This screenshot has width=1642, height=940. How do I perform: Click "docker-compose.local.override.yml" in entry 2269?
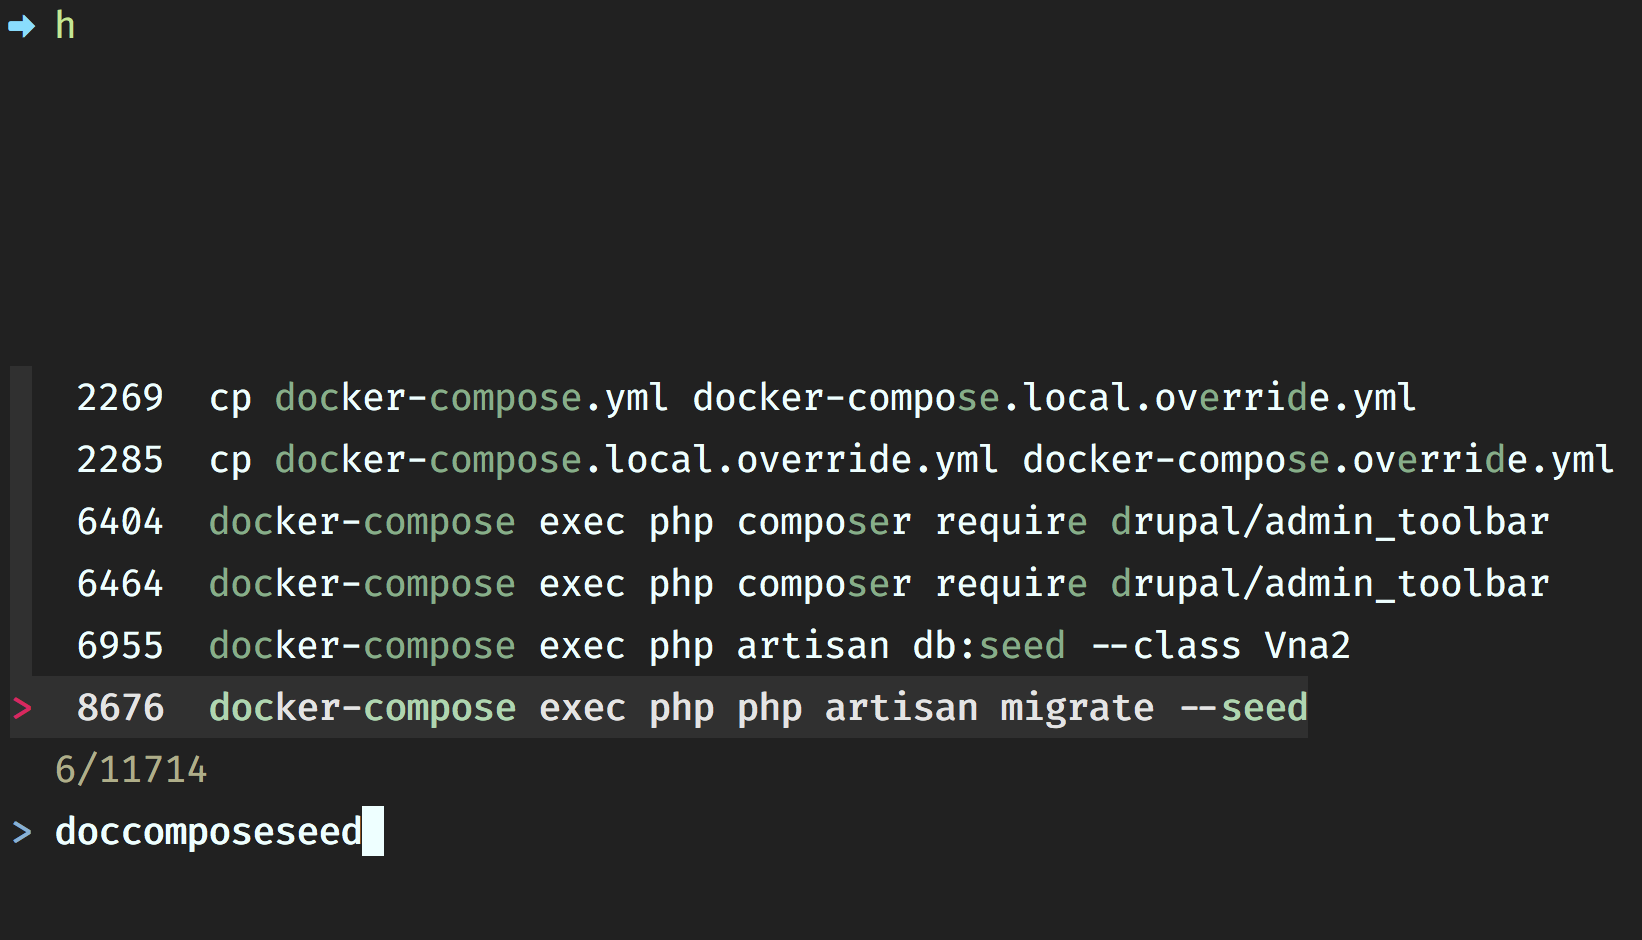point(1054,398)
